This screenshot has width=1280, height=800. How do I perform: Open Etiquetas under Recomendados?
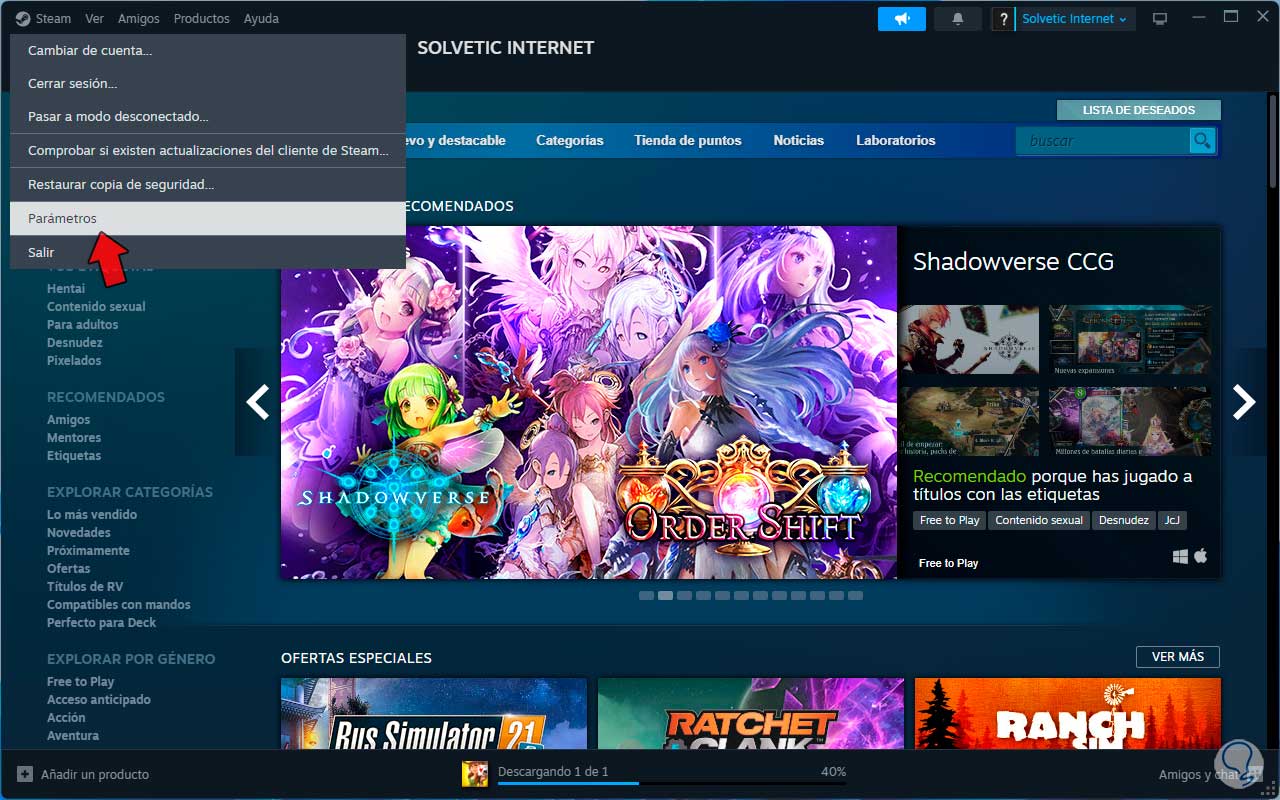pyautogui.click(x=74, y=456)
